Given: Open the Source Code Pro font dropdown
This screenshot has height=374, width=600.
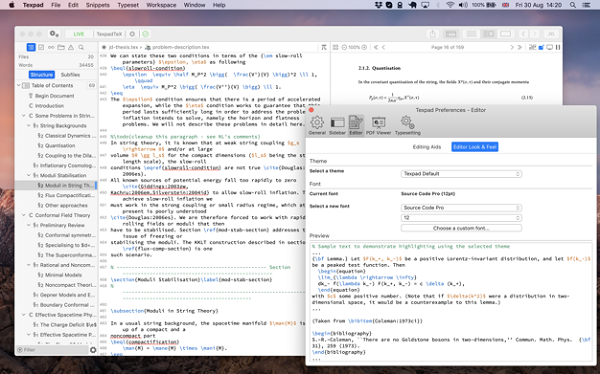Looking at the screenshot, I should (x=461, y=208).
